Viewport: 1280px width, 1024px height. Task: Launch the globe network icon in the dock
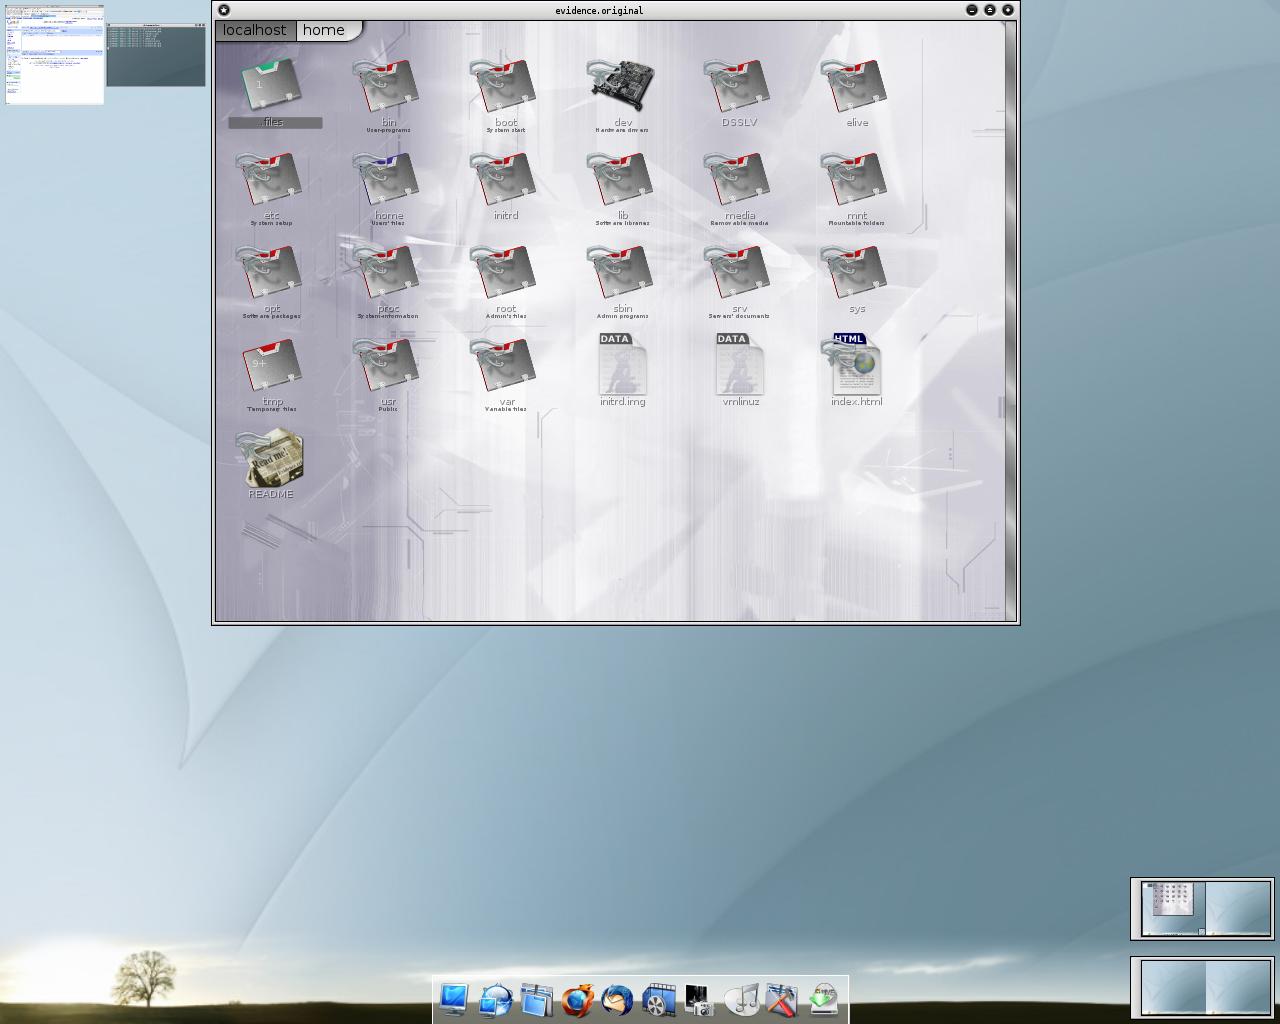click(x=495, y=999)
